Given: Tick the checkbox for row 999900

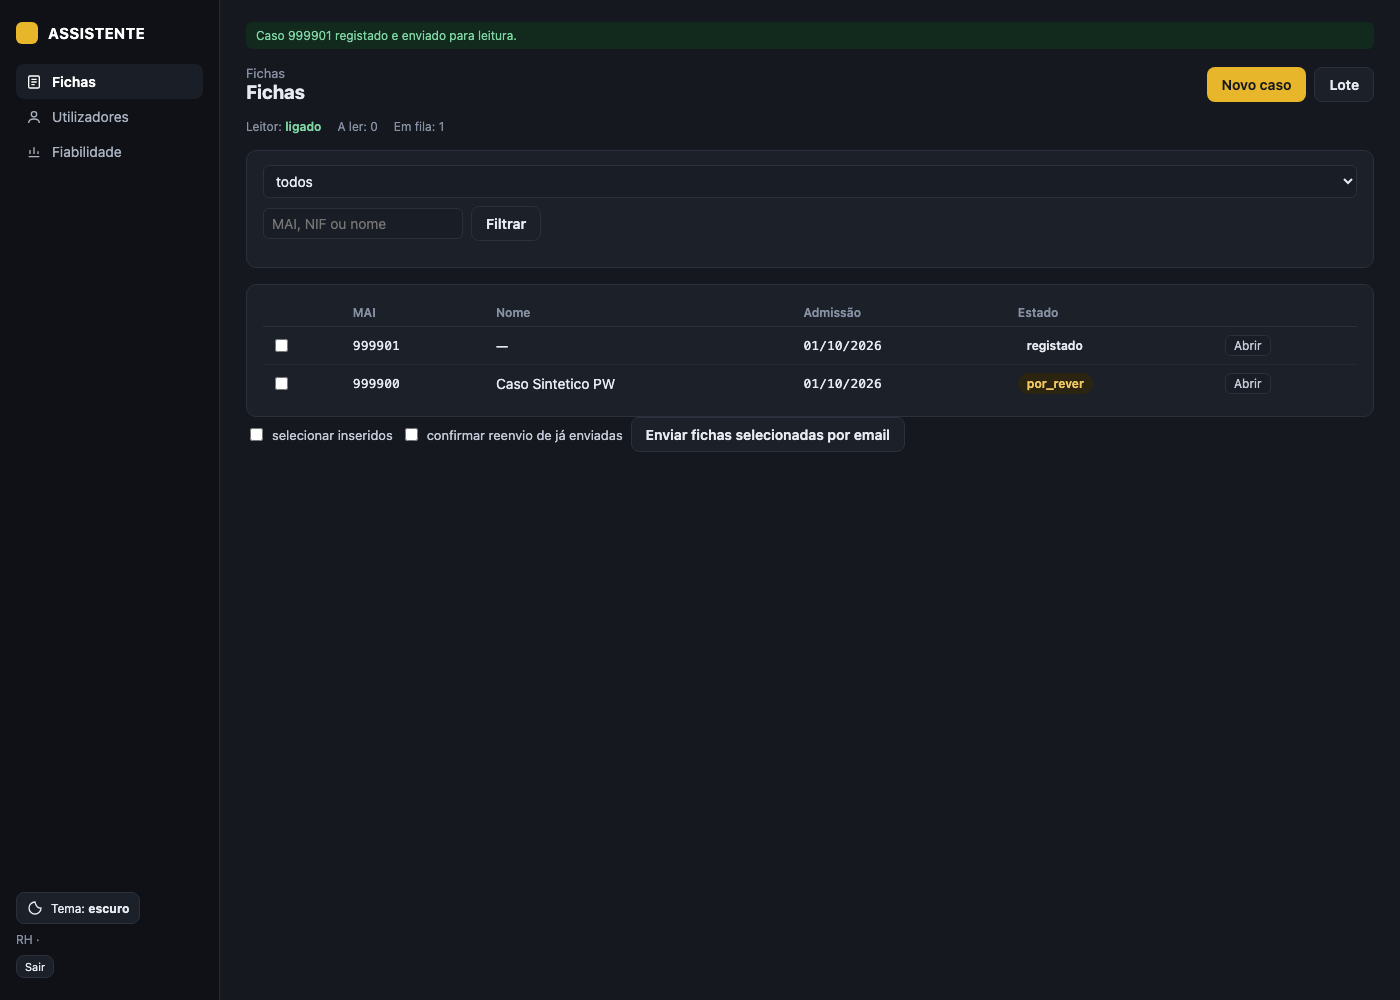Looking at the screenshot, I should (x=281, y=384).
